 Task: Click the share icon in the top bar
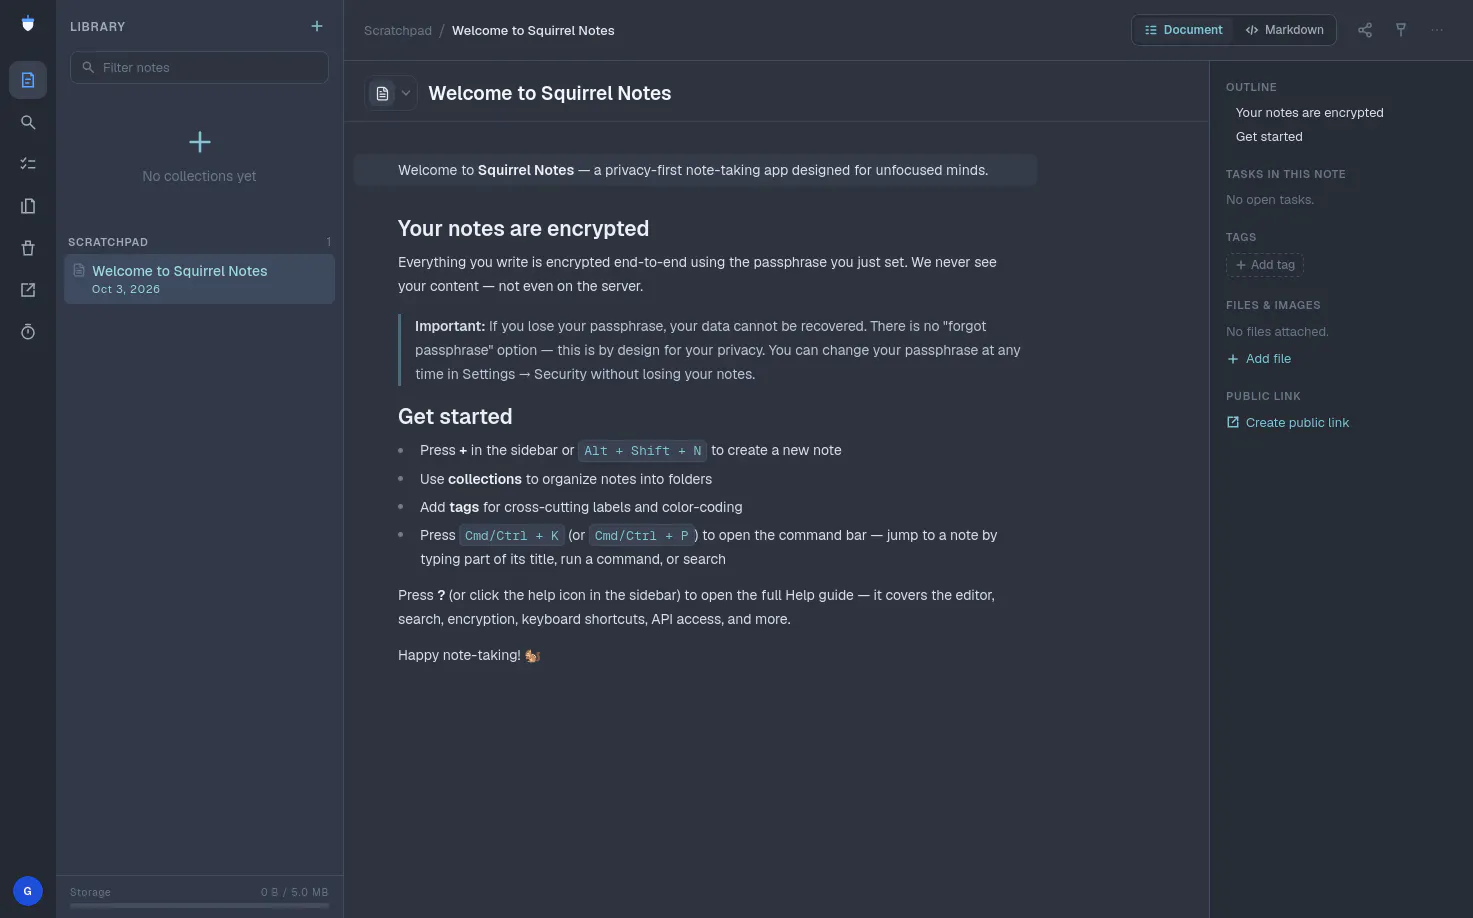(1365, 30)
